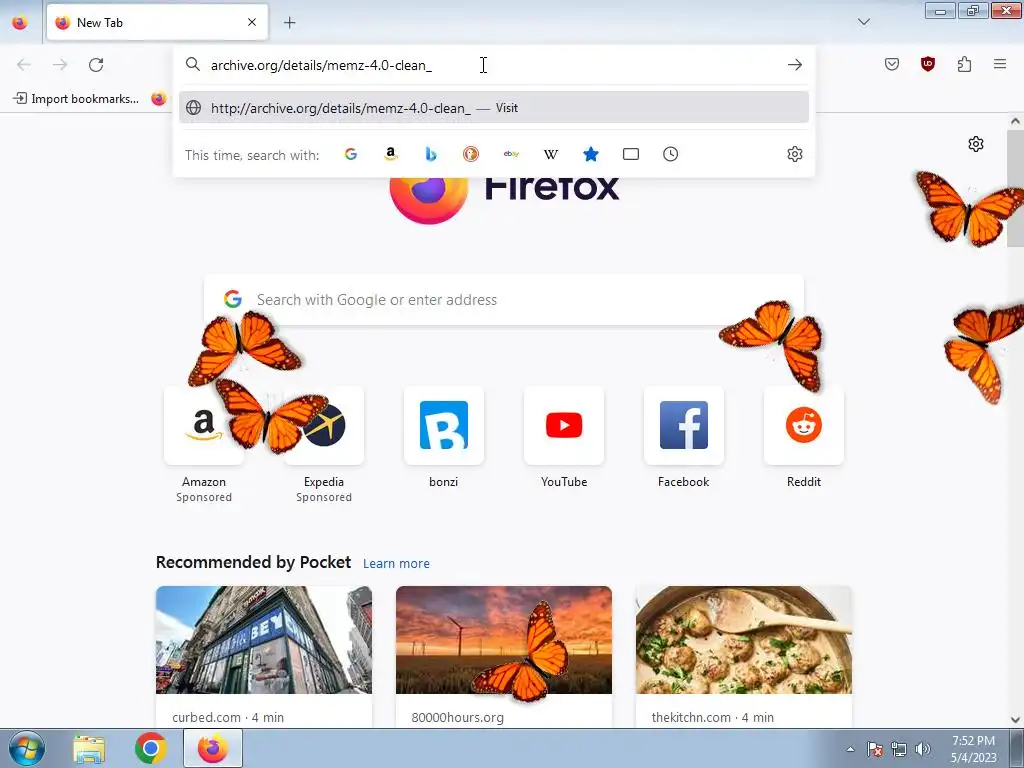Visit the archive.org memz suggestion row
The height and width of the screenshot is (768, 1024).
[494, 108]
